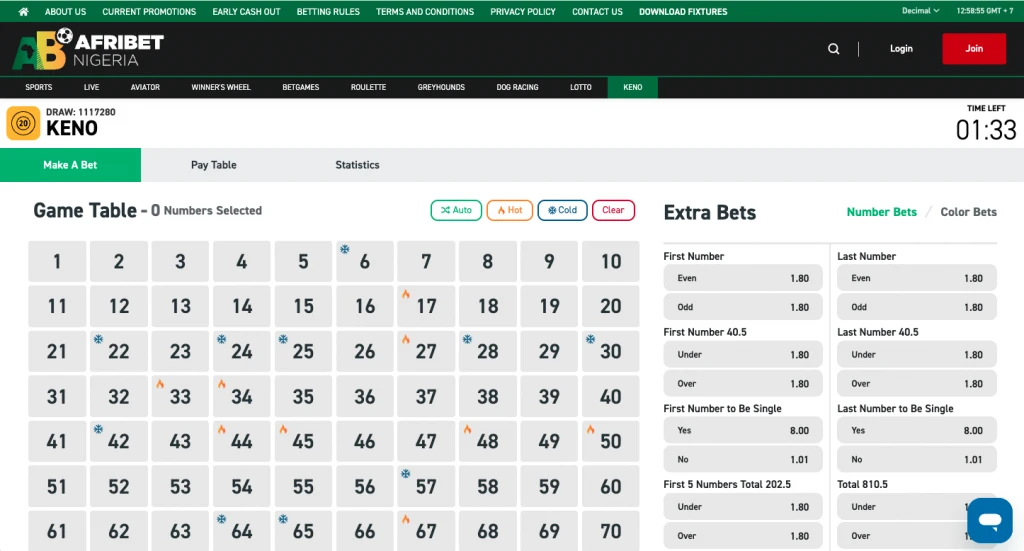Click the yellow Keno 20 ball icon
This screenshot has height=551, width=1024.
[x=23, y=124]
